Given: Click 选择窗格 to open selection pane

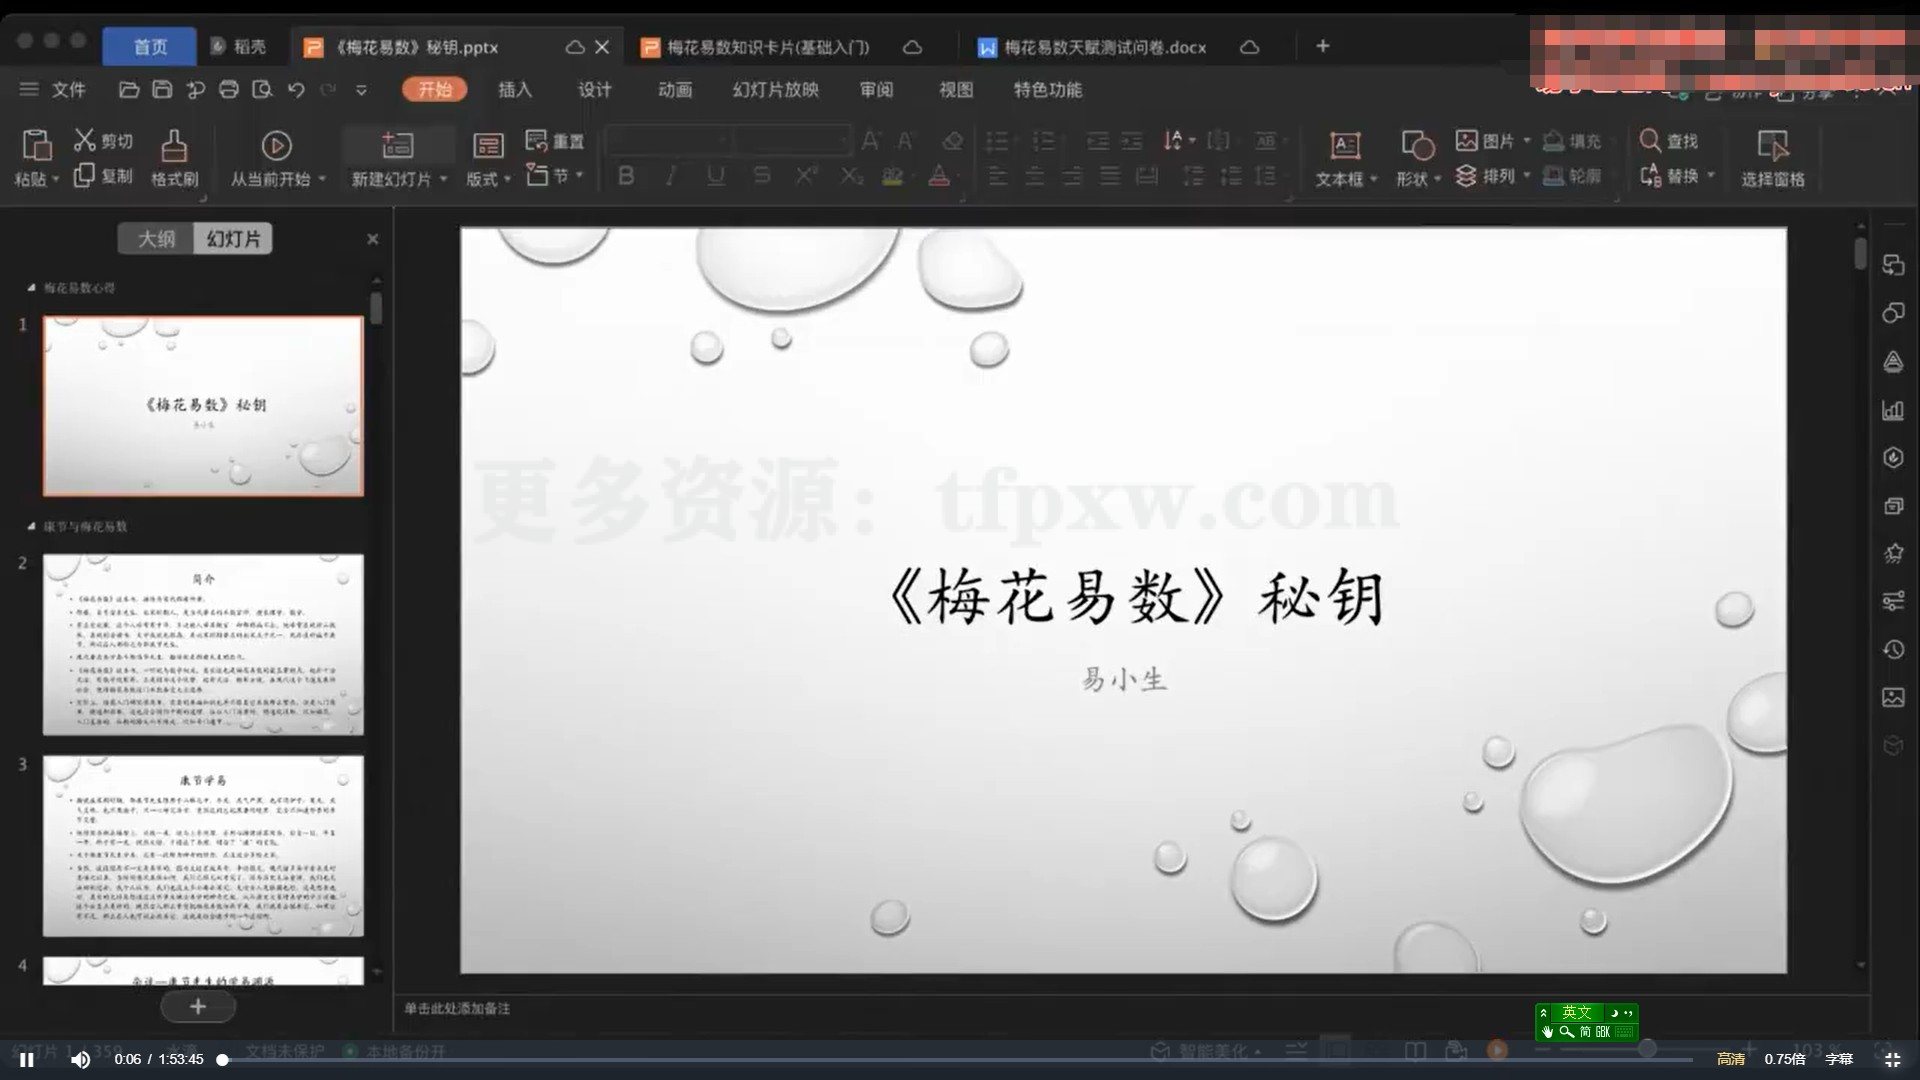Looking at the screenshot, I should point(1773,155).
